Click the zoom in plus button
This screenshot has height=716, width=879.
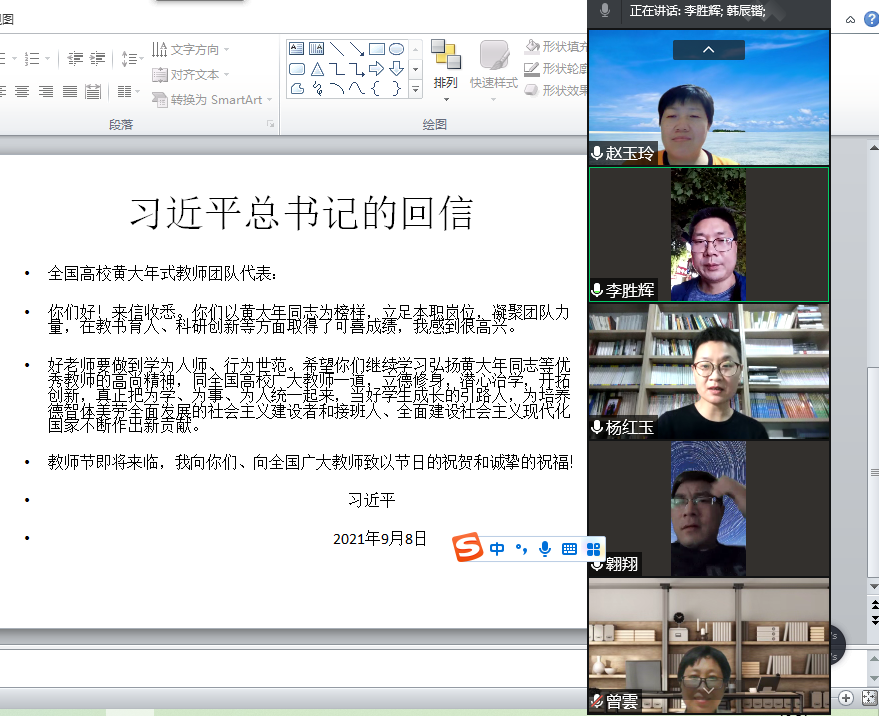[x=846, y=697]
